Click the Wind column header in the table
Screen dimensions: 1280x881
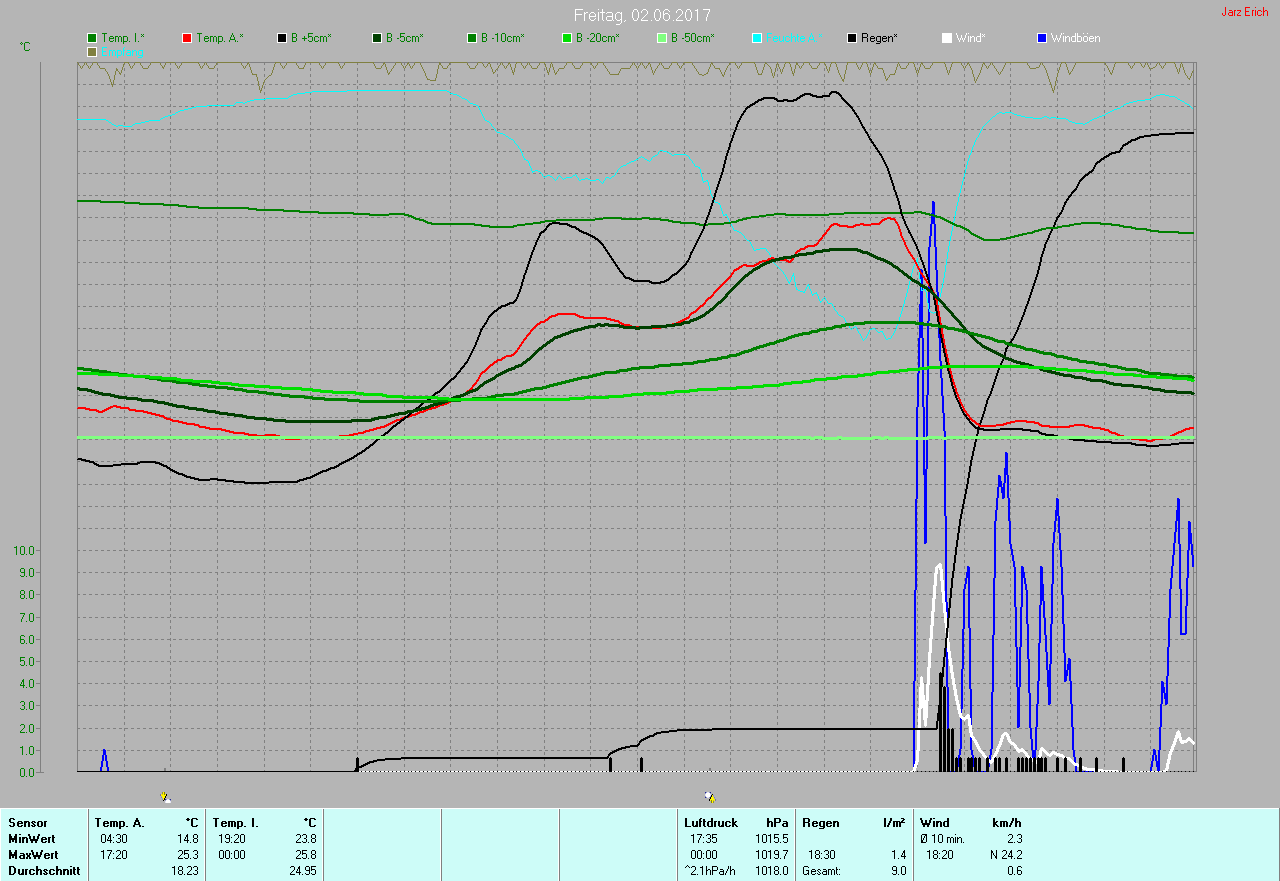coord(935,823)
